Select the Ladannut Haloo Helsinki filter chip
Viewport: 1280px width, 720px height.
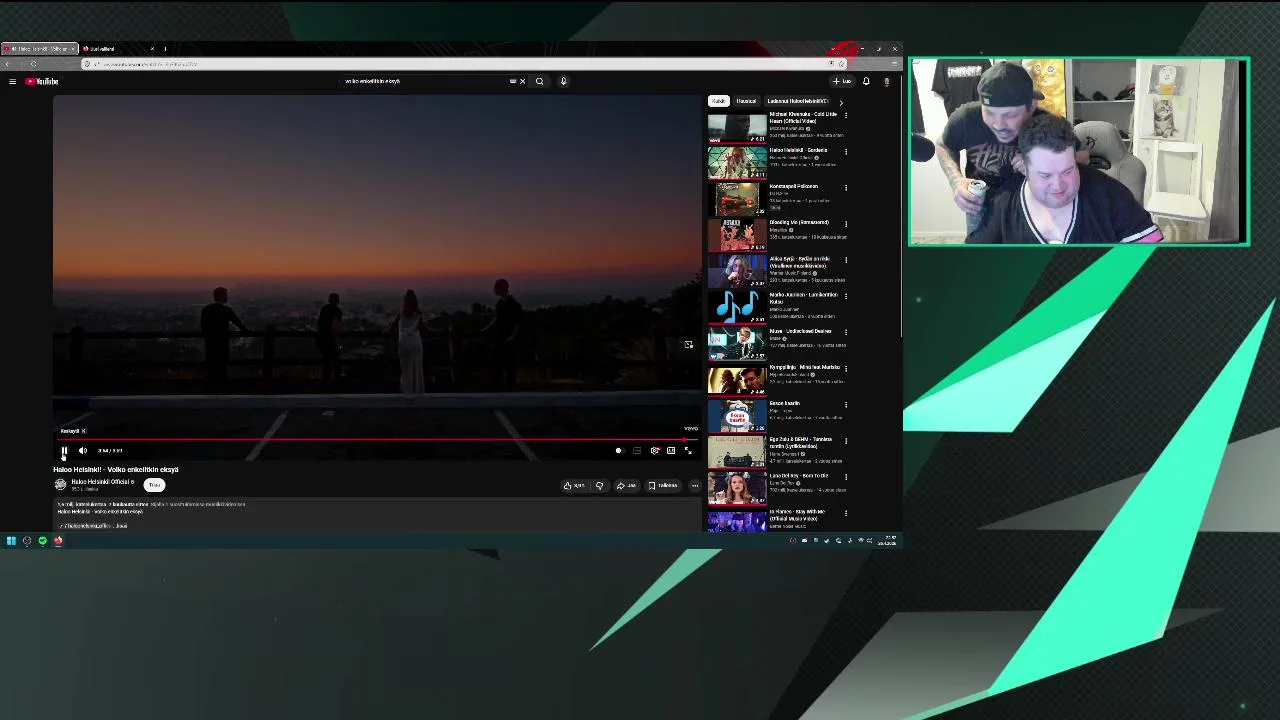798,101
